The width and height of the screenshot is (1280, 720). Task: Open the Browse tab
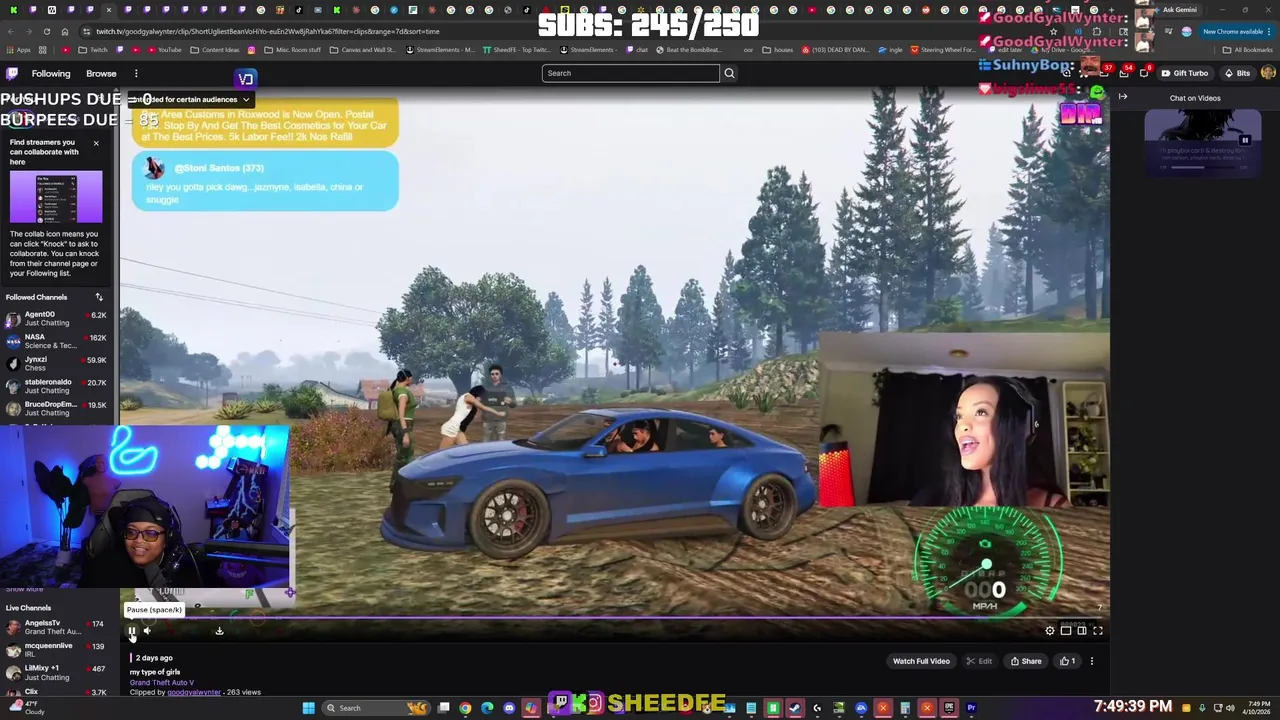click(x=101, y=73)
